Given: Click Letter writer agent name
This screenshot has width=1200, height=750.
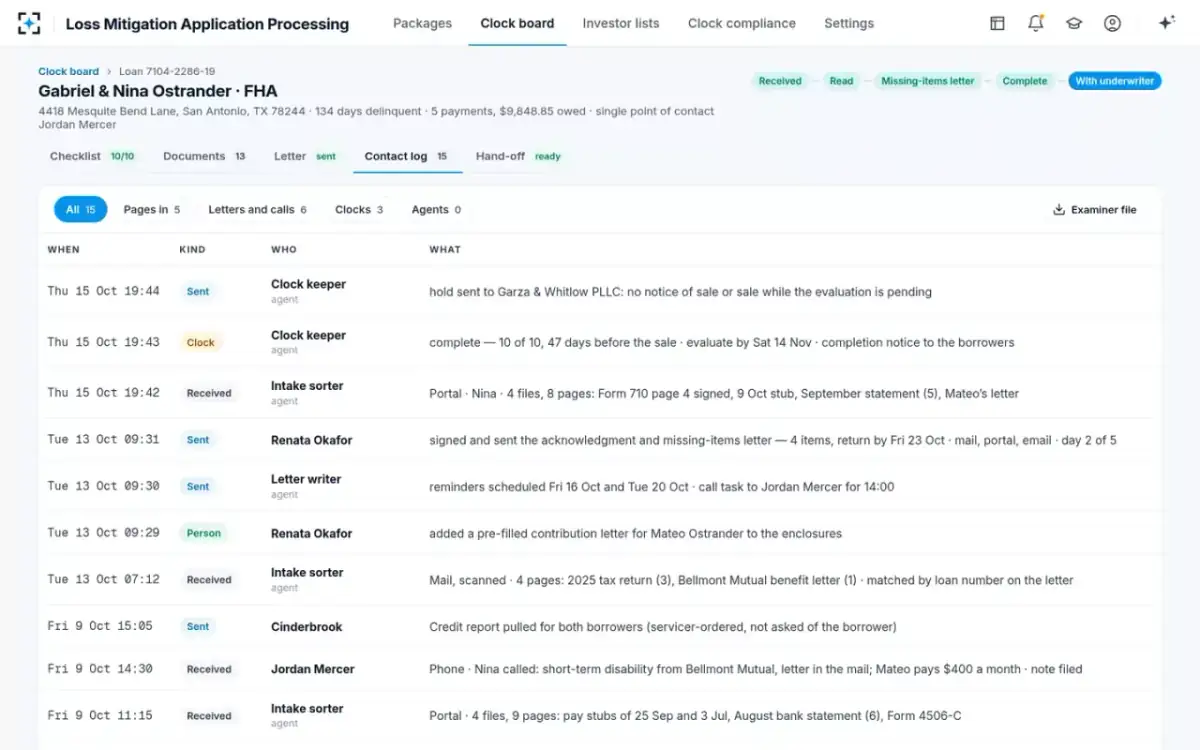Looking at the screenshot, I should [306, 479].
